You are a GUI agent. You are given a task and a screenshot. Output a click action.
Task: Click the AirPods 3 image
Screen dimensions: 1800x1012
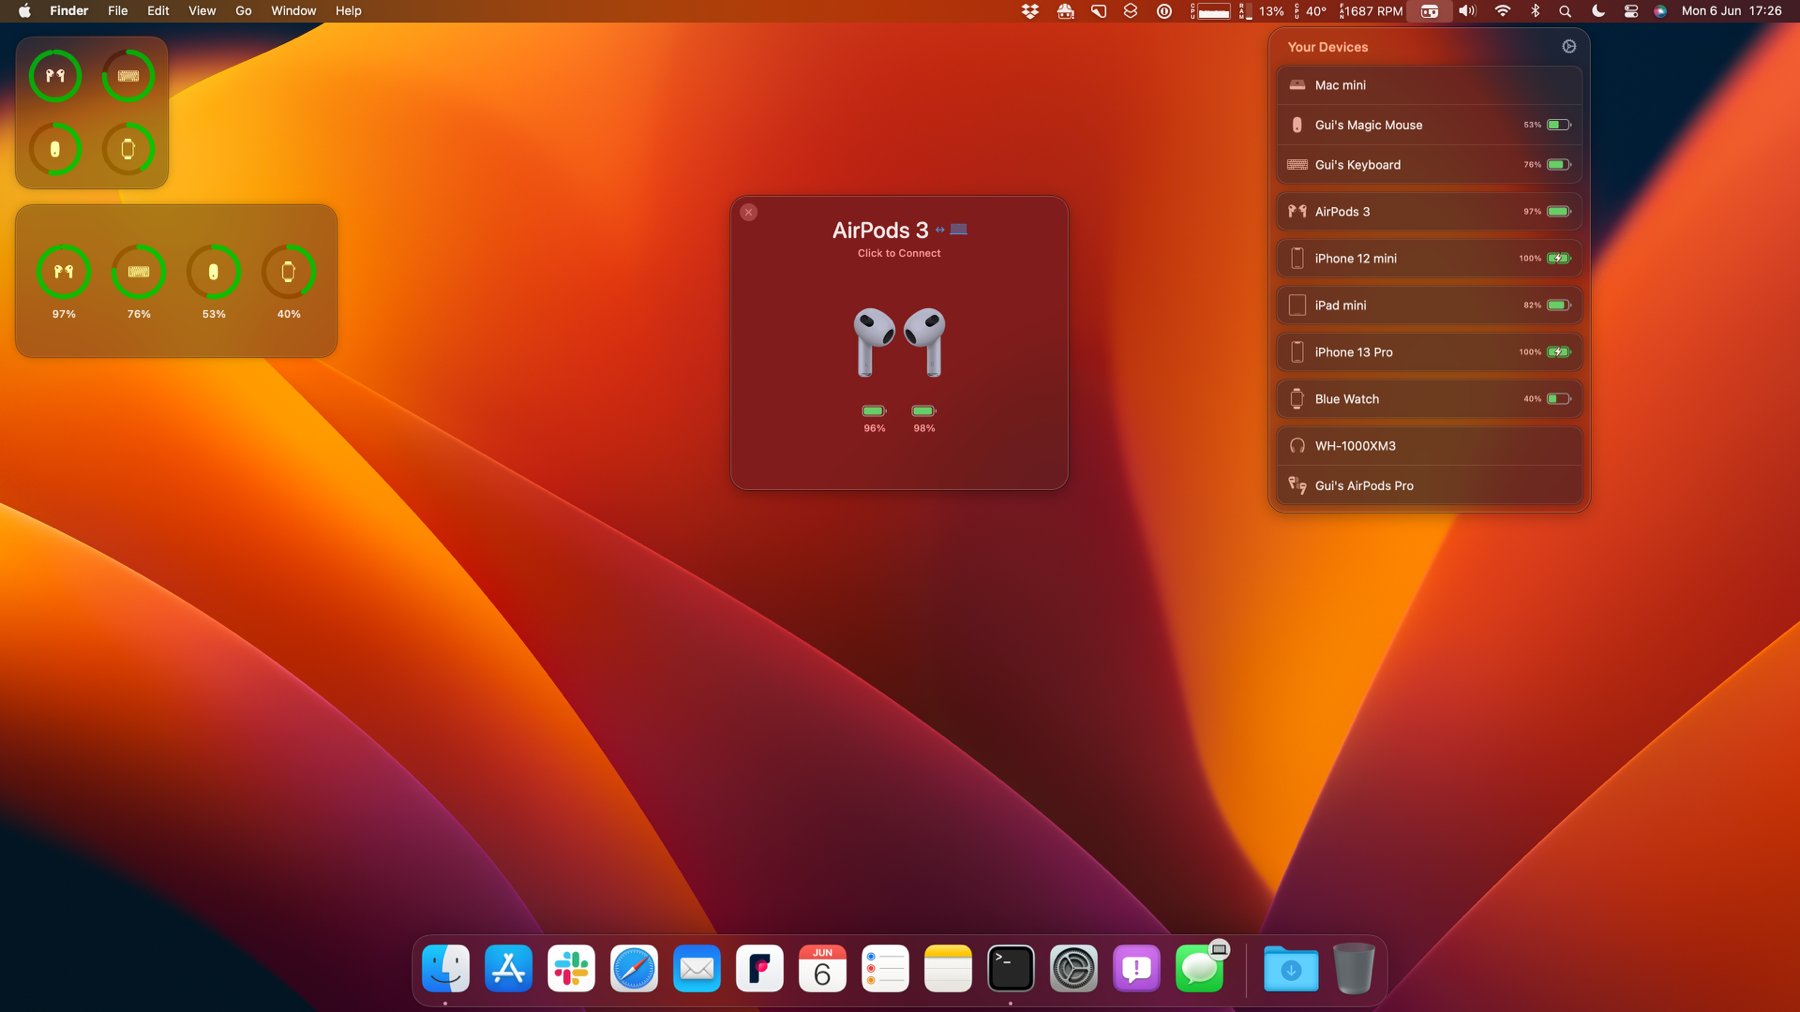click(899, 342)
